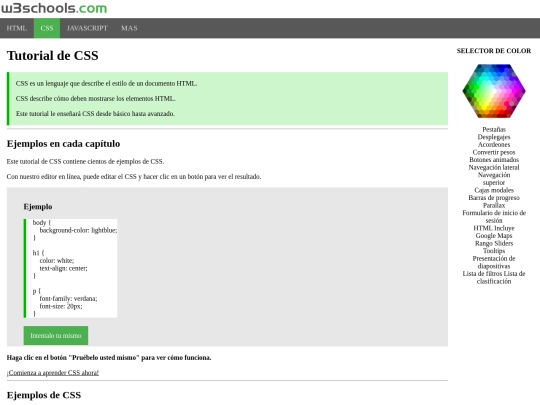Open the Google Maps sidebar link
540x405 pixels.
(x=494, y=236)
